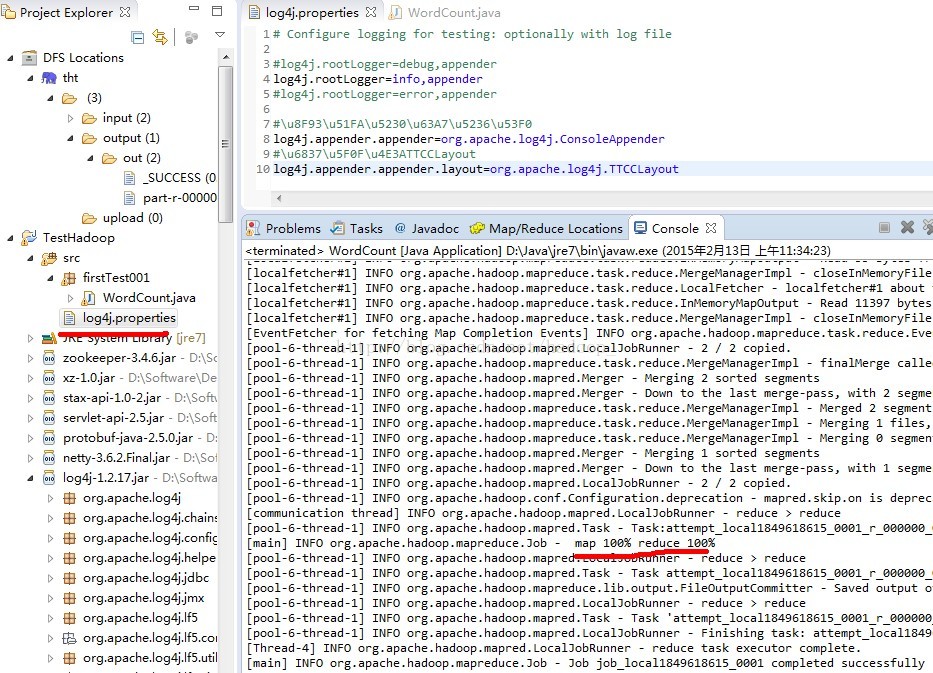Expand the WordCount.java tree node
This screenshot has height=673, width=933.
(70, 298)
